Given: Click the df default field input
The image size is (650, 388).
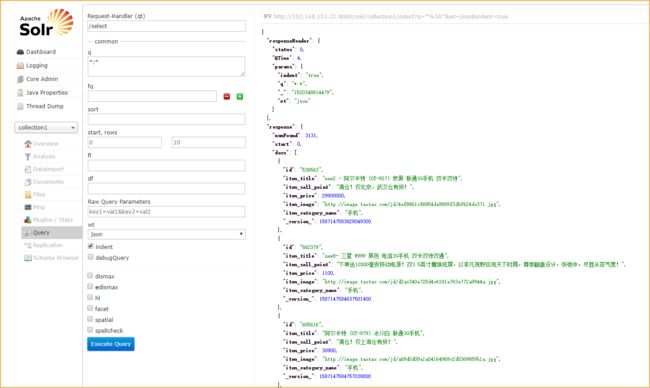Looking at the screenshot, I should tap(166, 189).
